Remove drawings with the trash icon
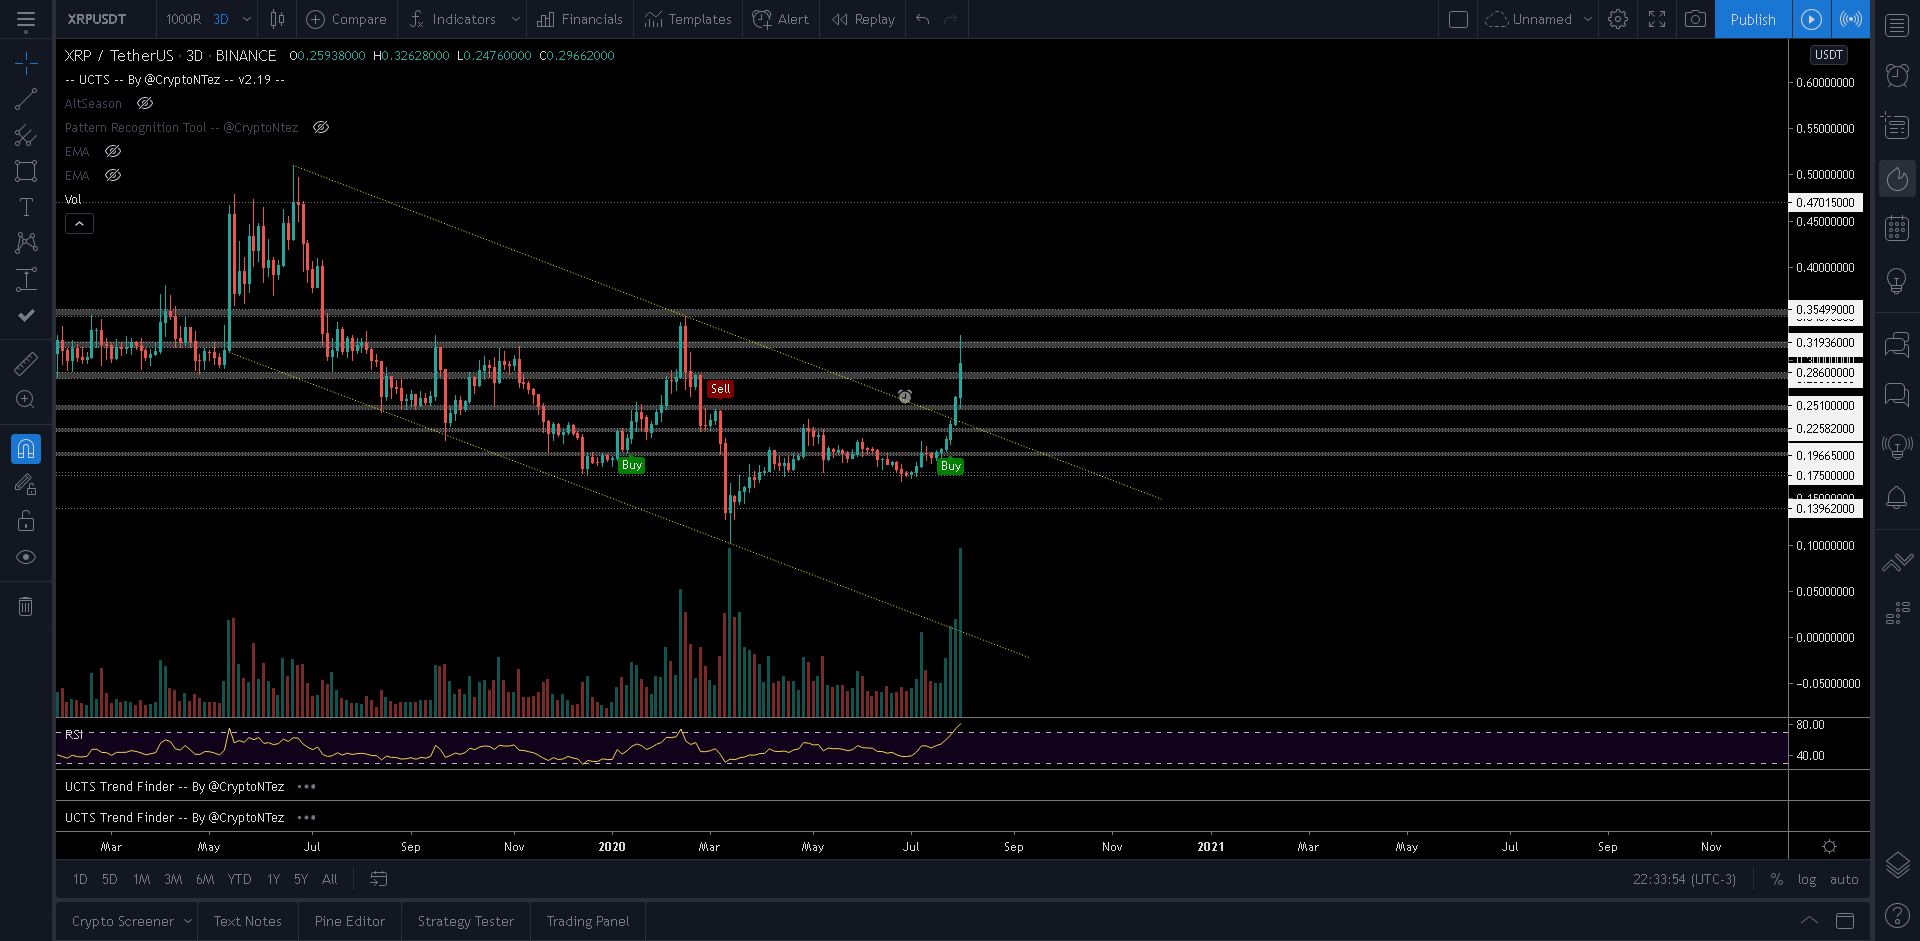The image size is (1920, 941). (26, 605)
